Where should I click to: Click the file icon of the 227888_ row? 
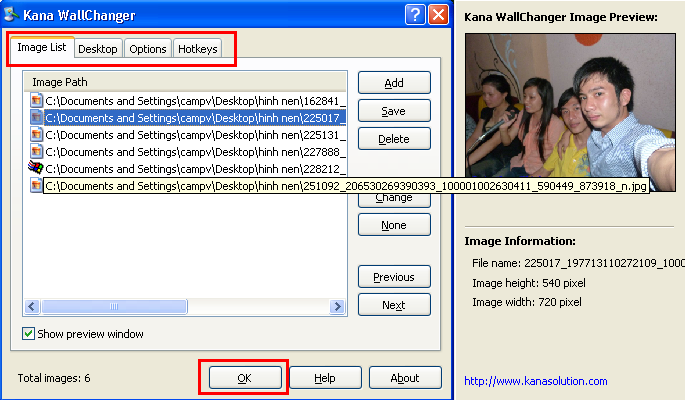coord(36,152)
